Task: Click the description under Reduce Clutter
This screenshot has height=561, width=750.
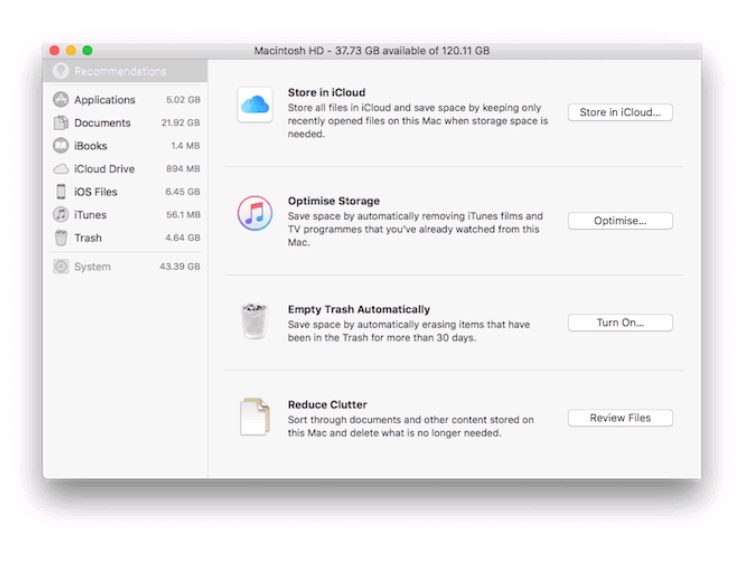Action: pos(410,426)
